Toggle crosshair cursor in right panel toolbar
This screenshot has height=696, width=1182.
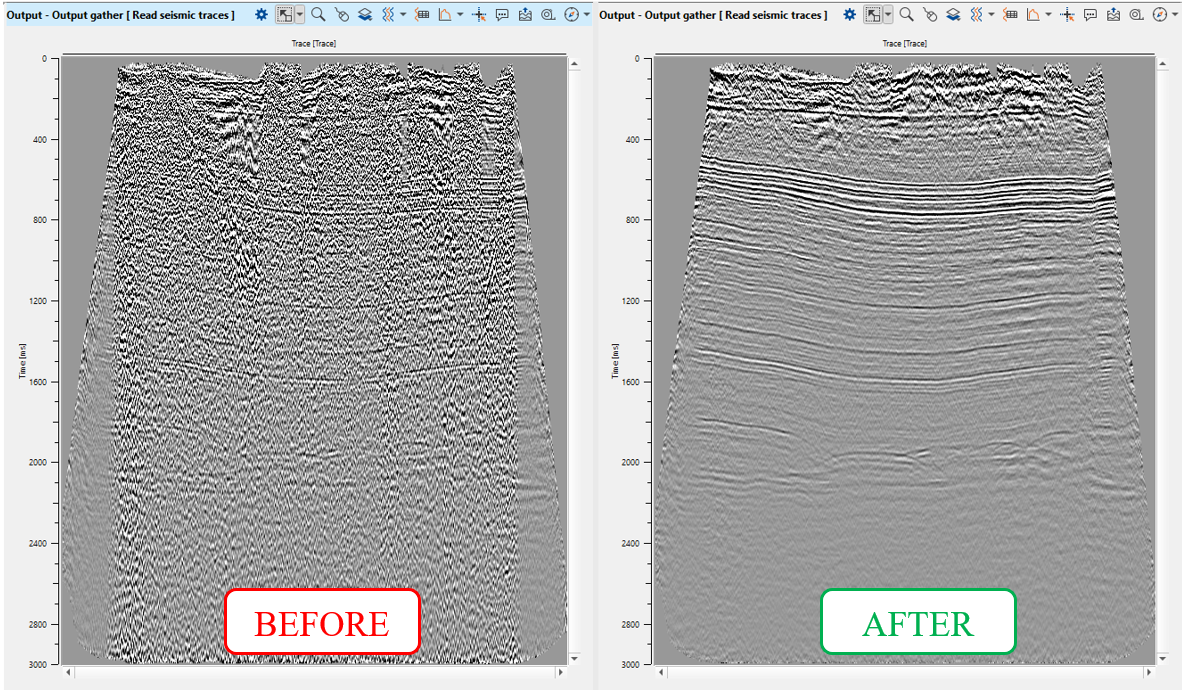coord(1067,15)
